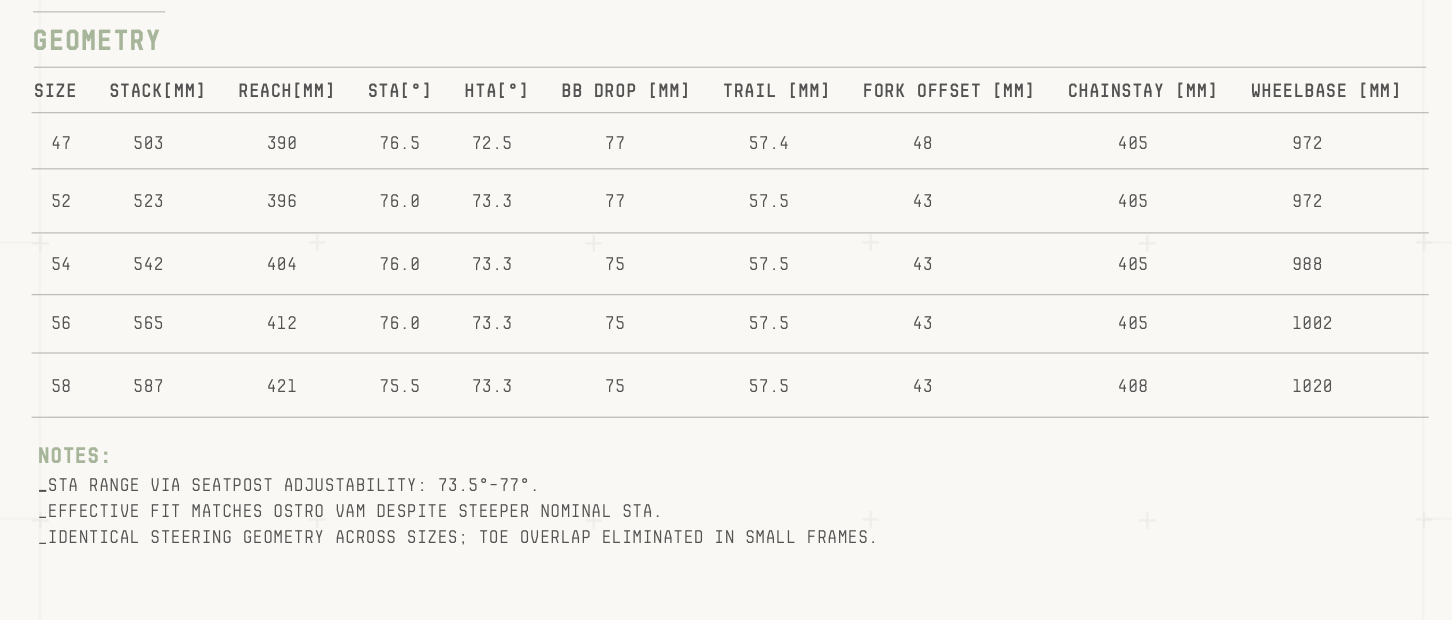Click the NOTES: heading
This screenshot has height=620, width=1452.
point(74,456)
